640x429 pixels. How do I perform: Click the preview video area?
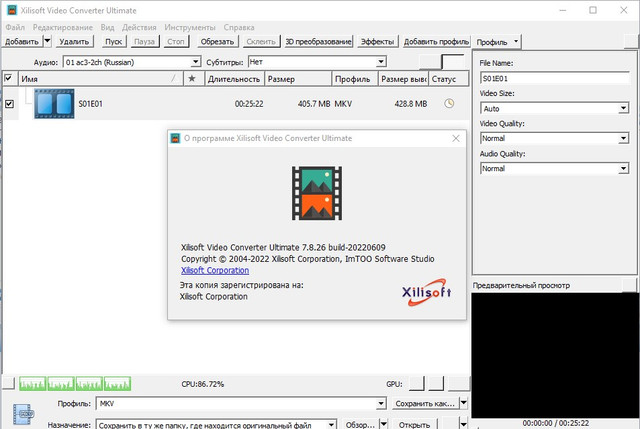pyautogui.click(x=555, y=355)
